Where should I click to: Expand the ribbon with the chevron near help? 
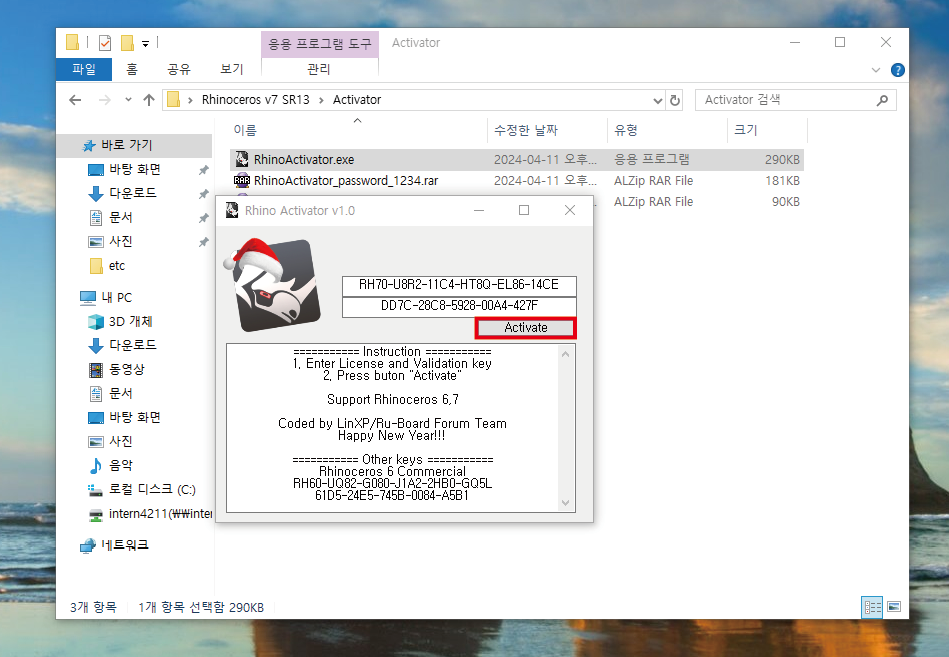click(876, 70)
